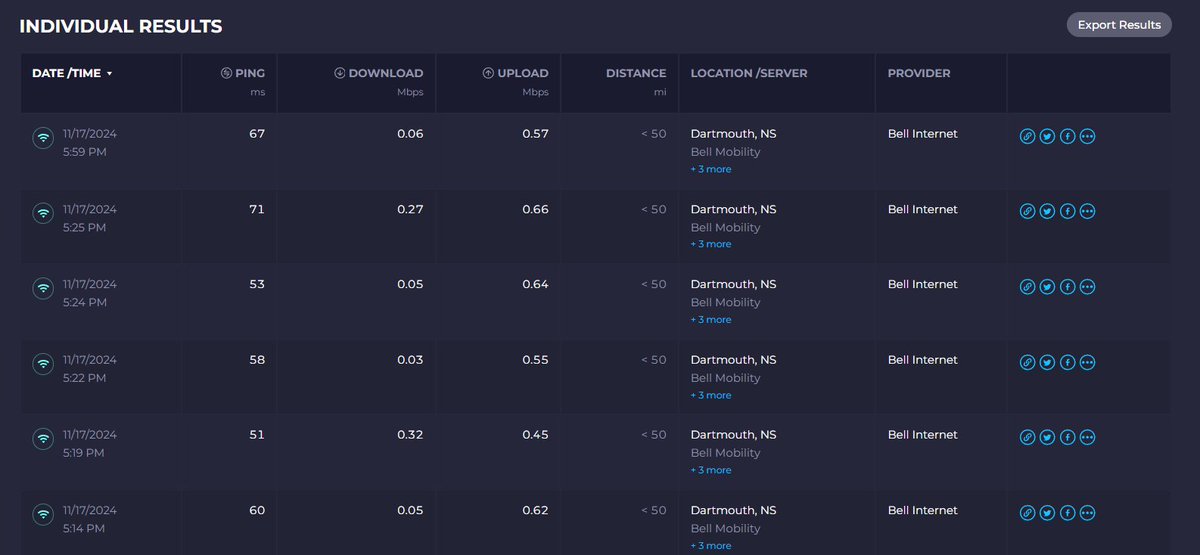Copy link icon for 5:25 PM result
Viewport: 1200px width, 555px height.
click(x=1027, y=211)
